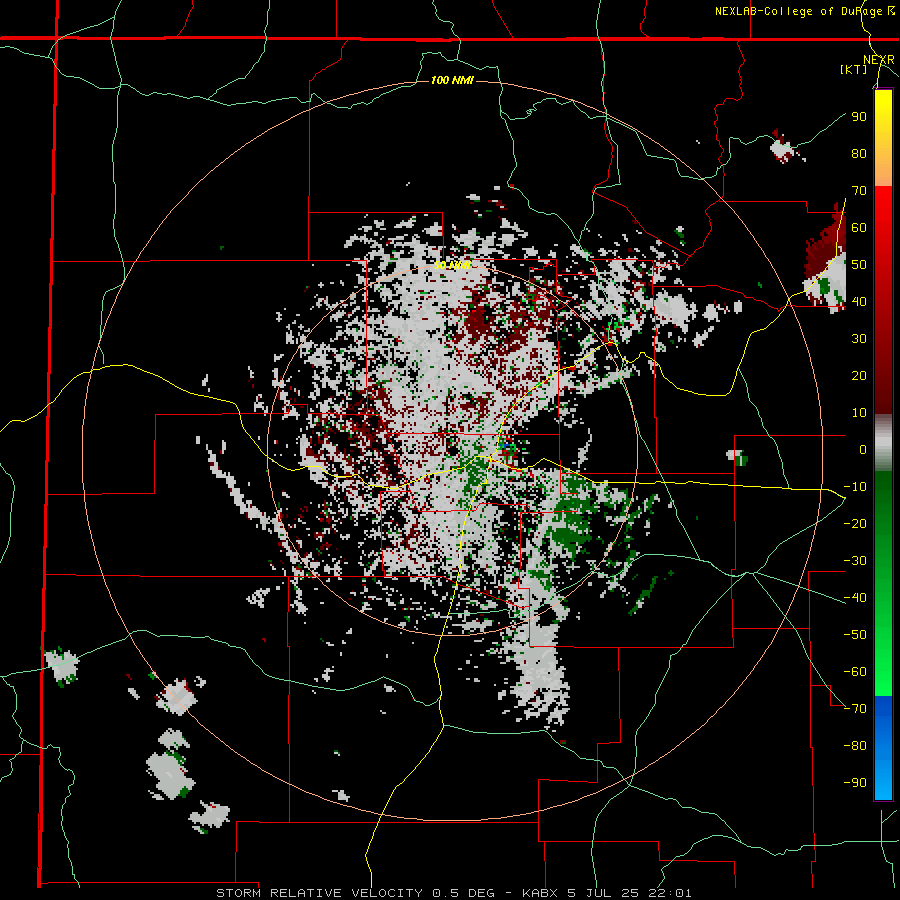Click the -90 knots scale label
This screenshot has height=900, width=900.
[855, 783]
